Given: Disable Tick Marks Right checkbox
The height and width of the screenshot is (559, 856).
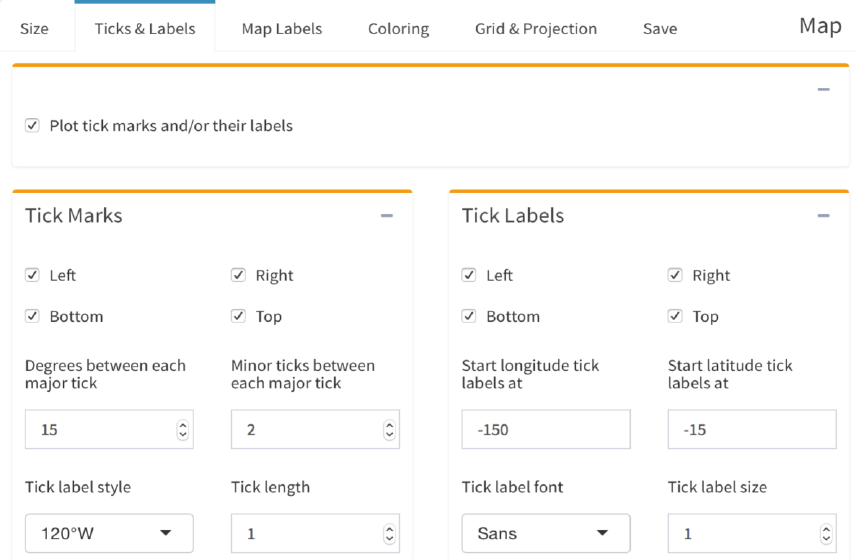Looking at the screenshot, I should pyautogui.click(x=238, y=275).
